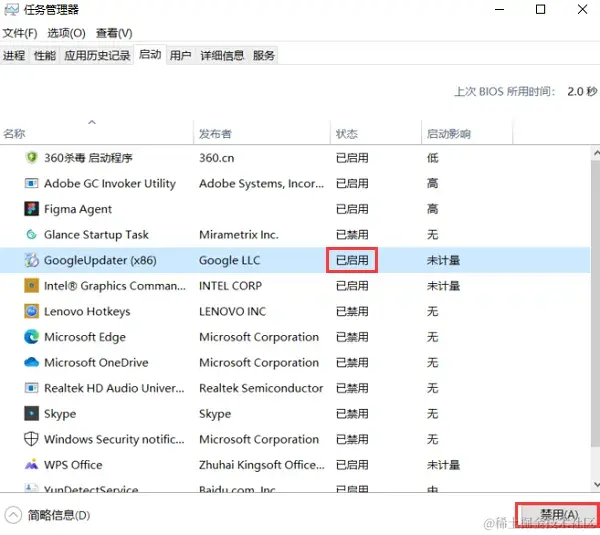Click 已禁用 status of Lenovo Hotkeys row
Image resolution: width=600 pixels, height=535 pixels.
352,312
